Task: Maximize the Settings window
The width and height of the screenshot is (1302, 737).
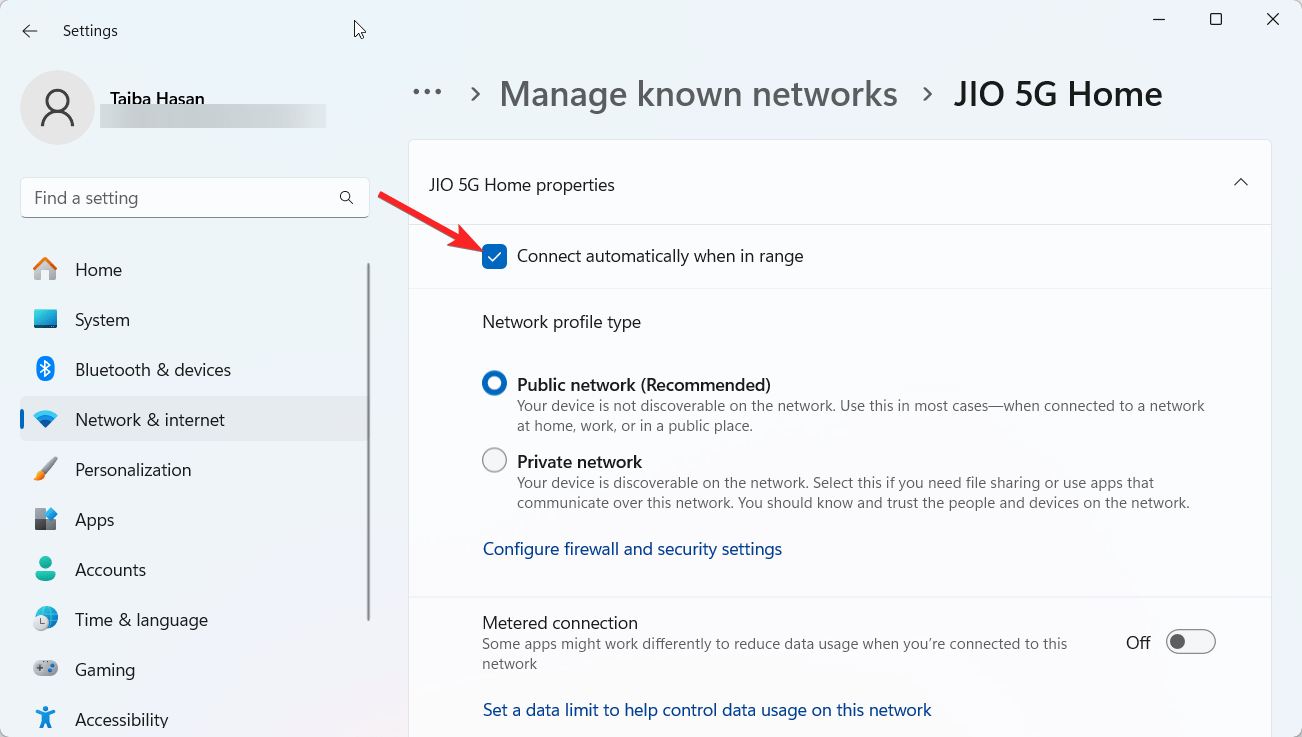Action: point(1216,19)
